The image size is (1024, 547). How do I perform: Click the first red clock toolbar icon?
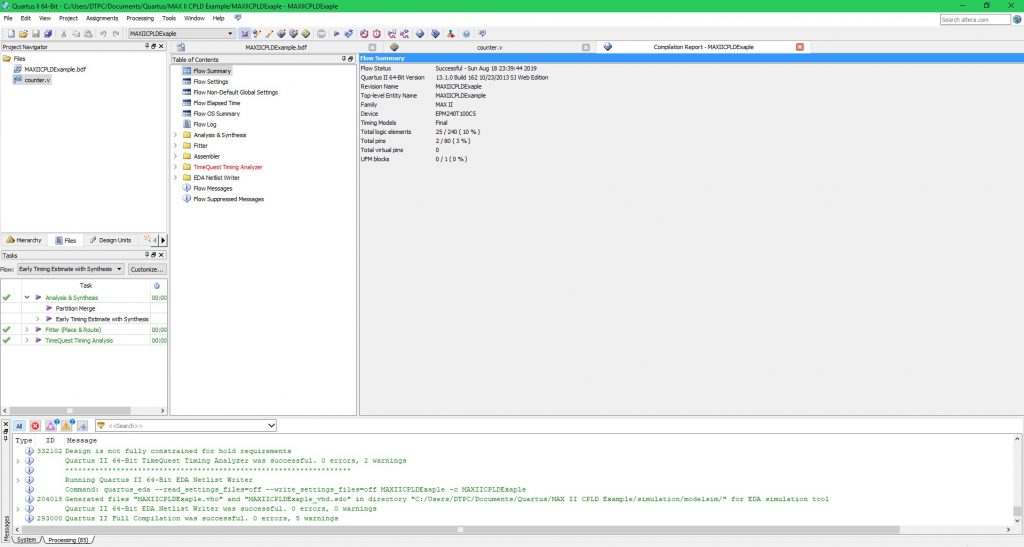click(x=364, y=34)
